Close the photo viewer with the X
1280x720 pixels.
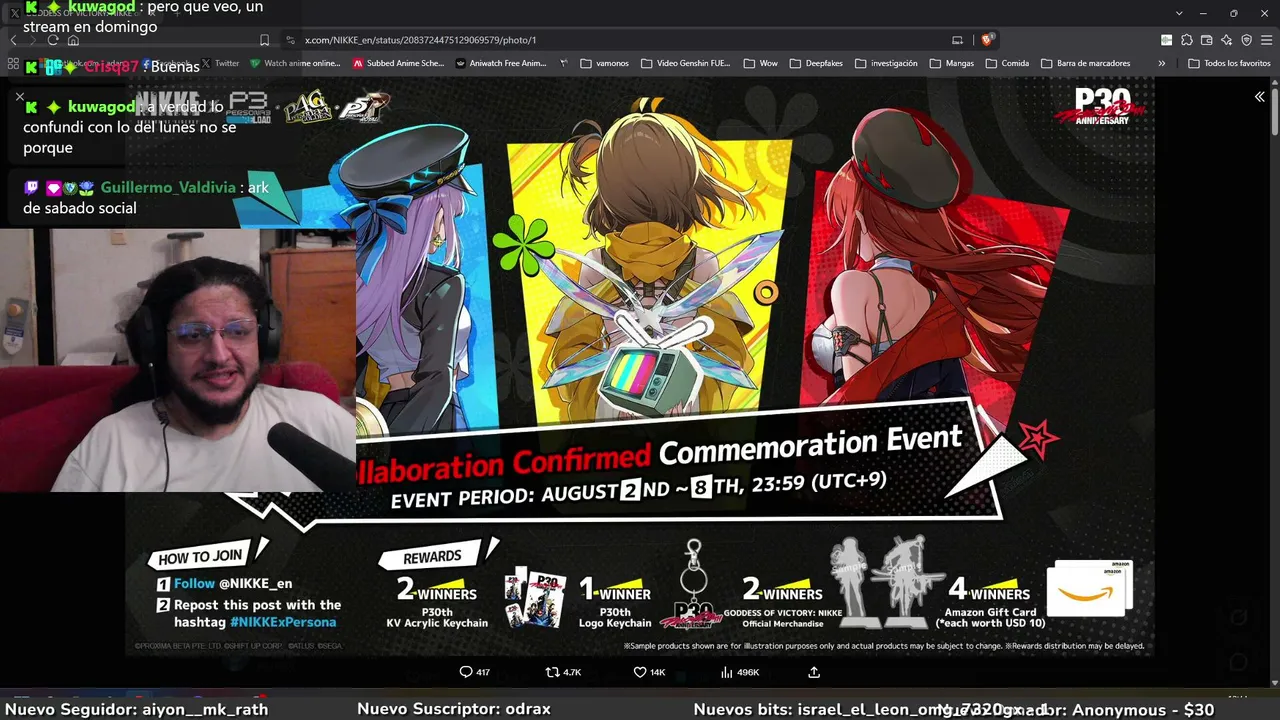tap(19, 97)
